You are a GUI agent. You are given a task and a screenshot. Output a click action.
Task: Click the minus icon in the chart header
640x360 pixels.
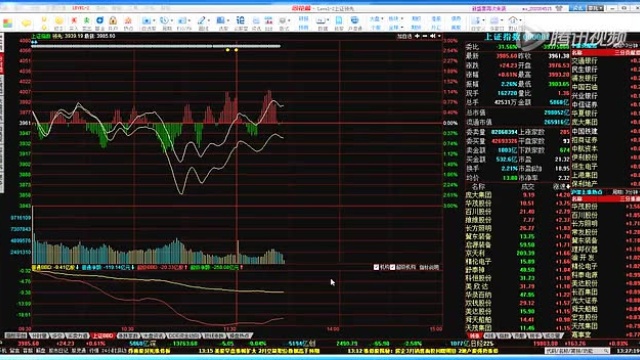(424, 36)
